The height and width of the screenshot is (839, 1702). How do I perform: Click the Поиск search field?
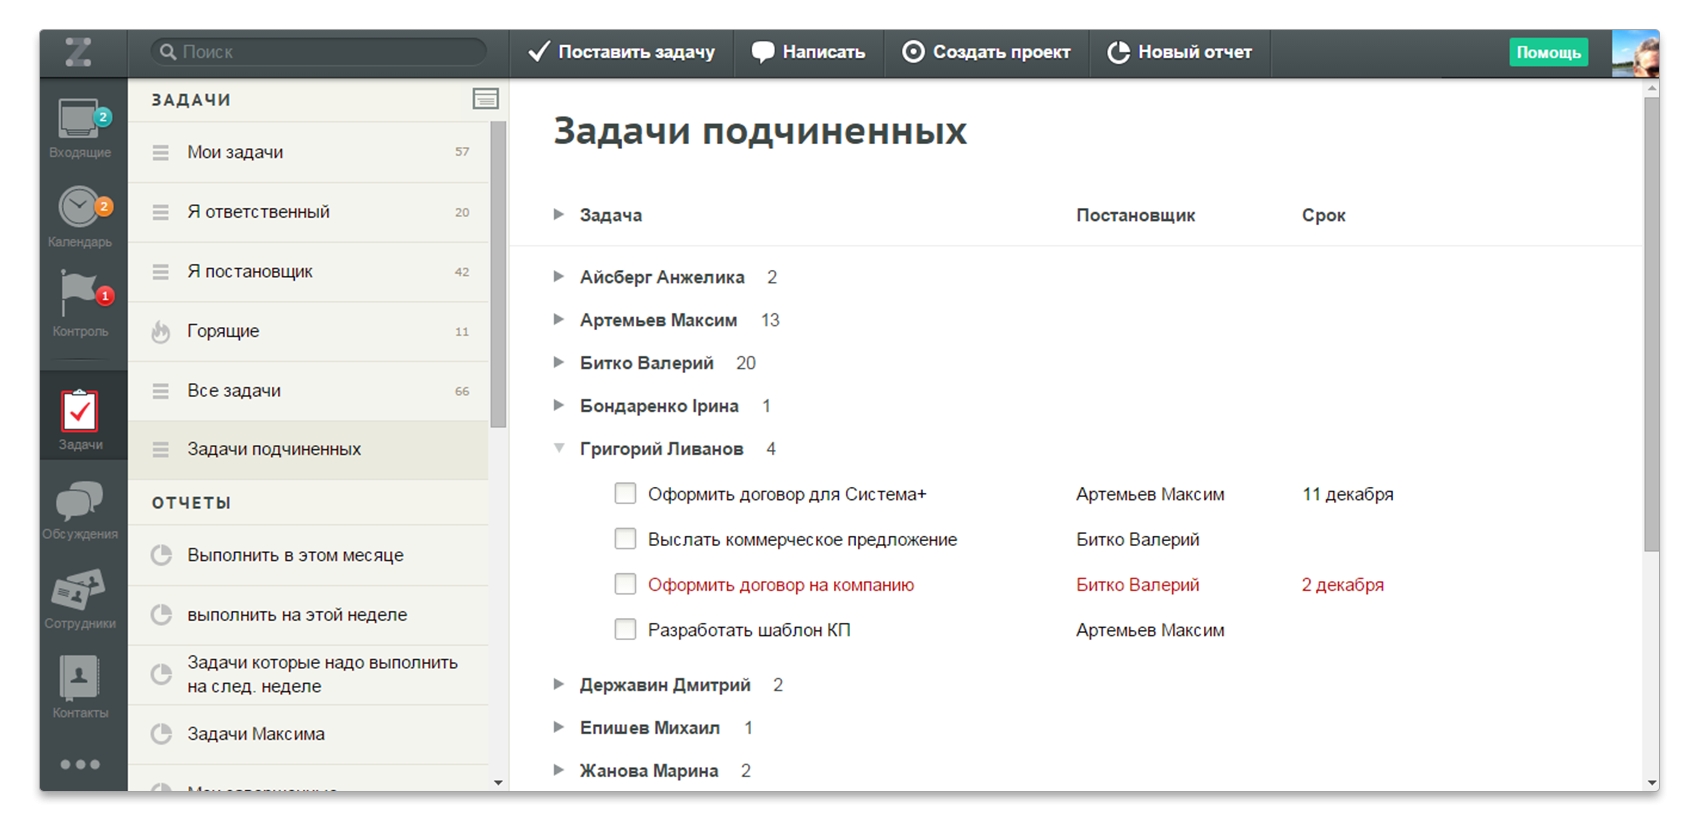click(x=319, y=51)
